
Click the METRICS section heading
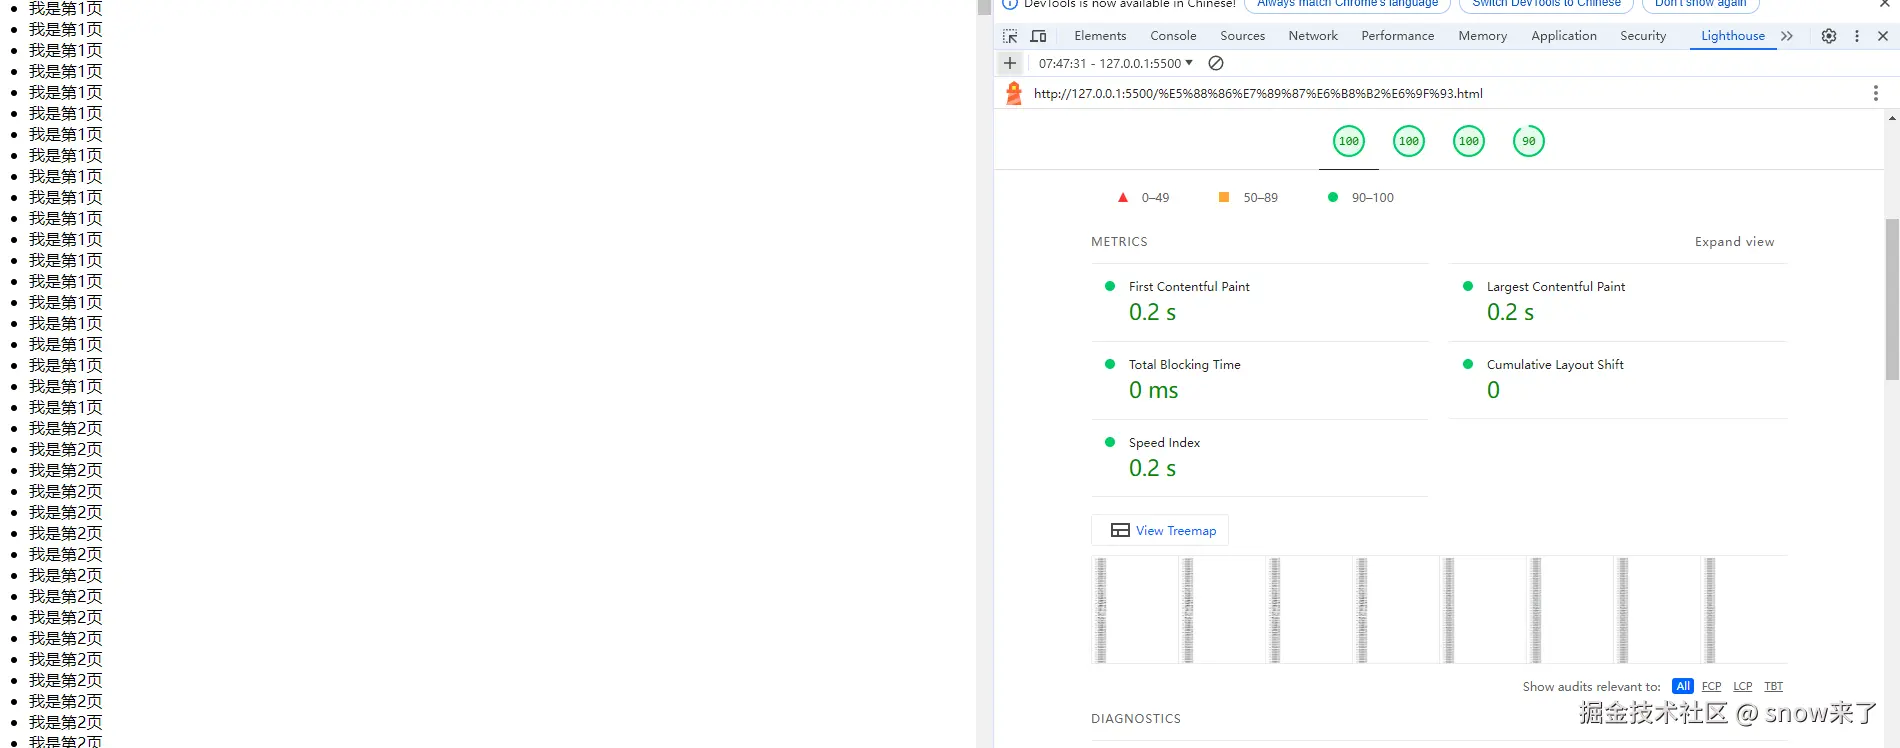pyautogui.click(x=1119, y=242)
